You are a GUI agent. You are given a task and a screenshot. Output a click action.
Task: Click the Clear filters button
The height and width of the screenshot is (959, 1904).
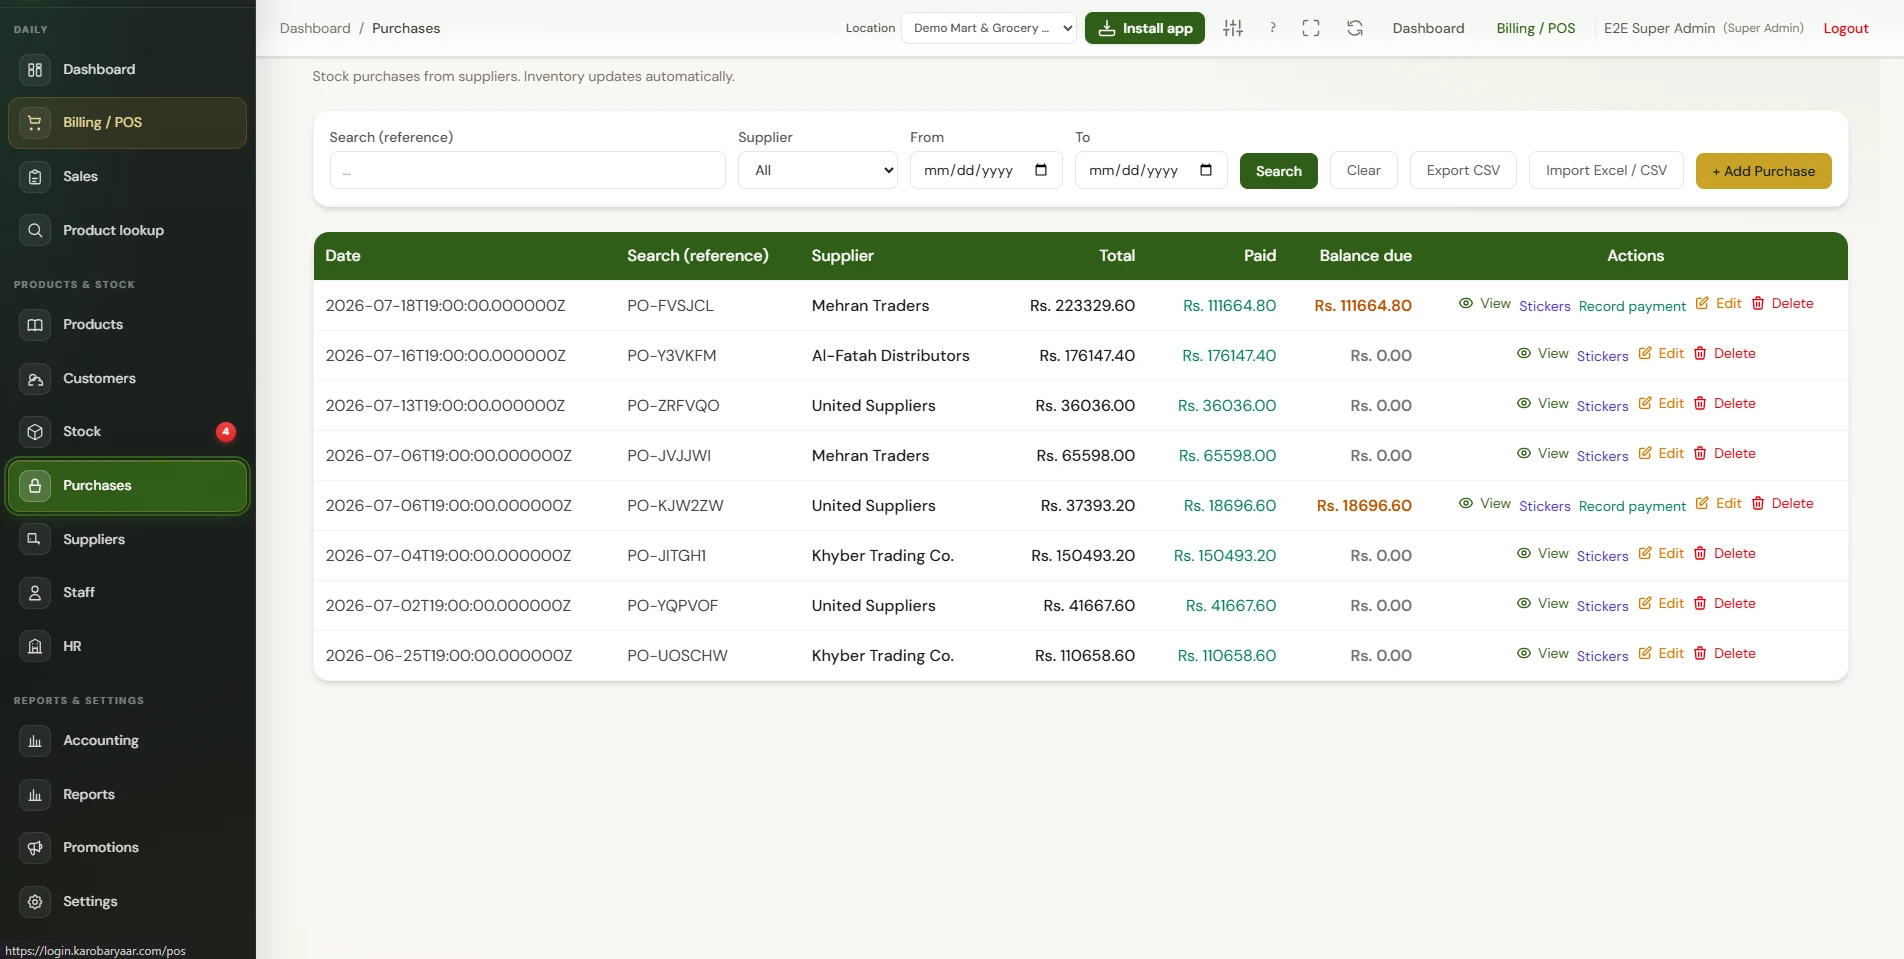point(1363,170)
